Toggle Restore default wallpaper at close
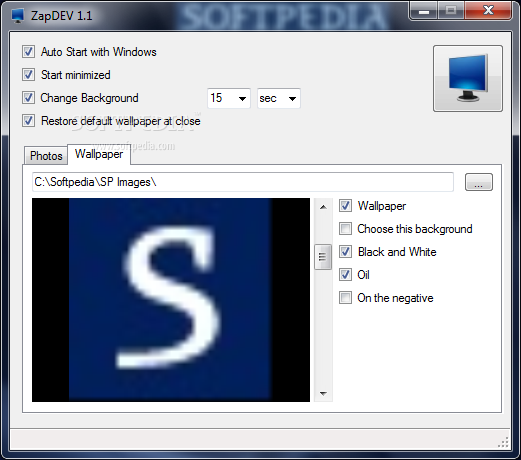Screen dimensions: 521x460 (x=28, y=121)
